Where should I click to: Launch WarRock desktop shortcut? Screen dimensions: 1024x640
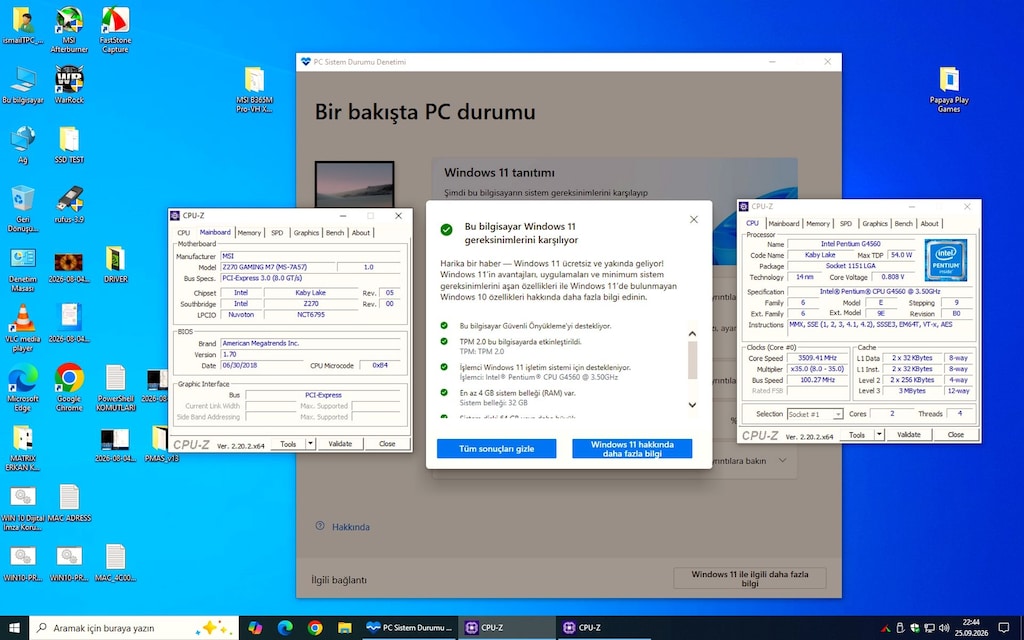69,85
